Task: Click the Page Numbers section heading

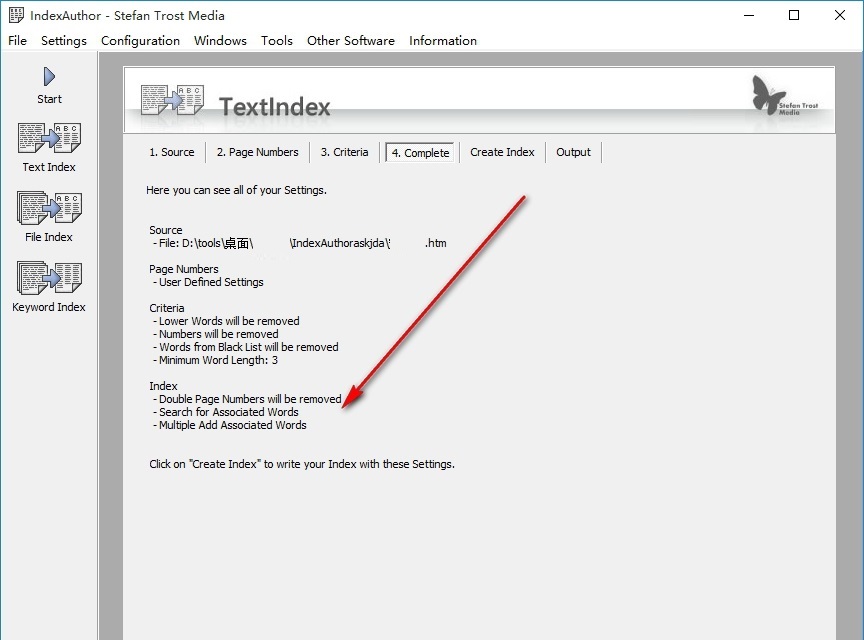Action: pyautogui.click(x=184, y=269)
